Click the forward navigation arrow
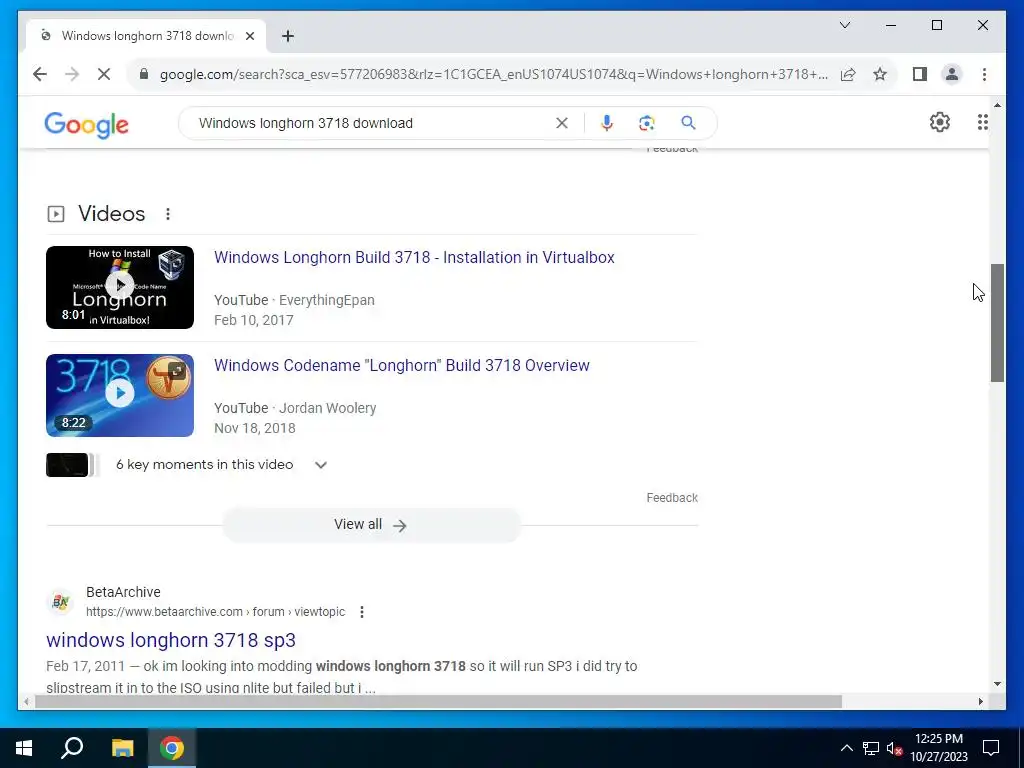Screen dimensions: 1024x768 click(x=72, y=74)
